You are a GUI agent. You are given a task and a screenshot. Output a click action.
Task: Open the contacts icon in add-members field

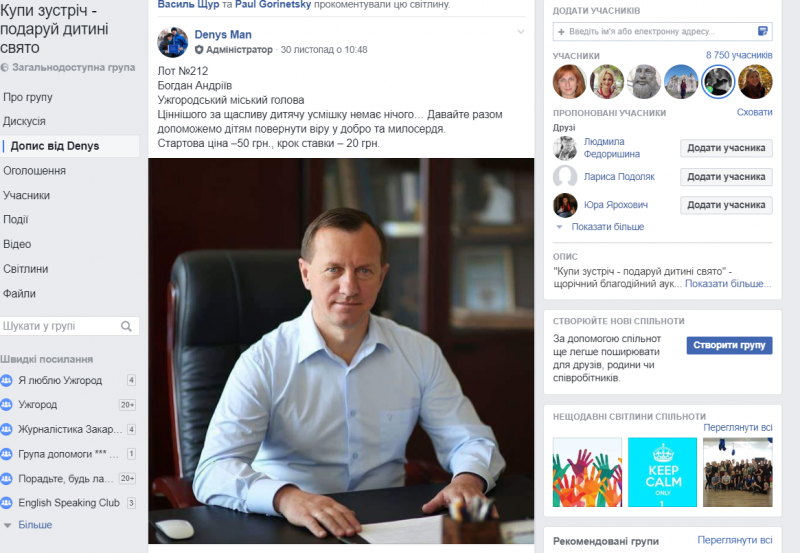click(x=762, y=31)
